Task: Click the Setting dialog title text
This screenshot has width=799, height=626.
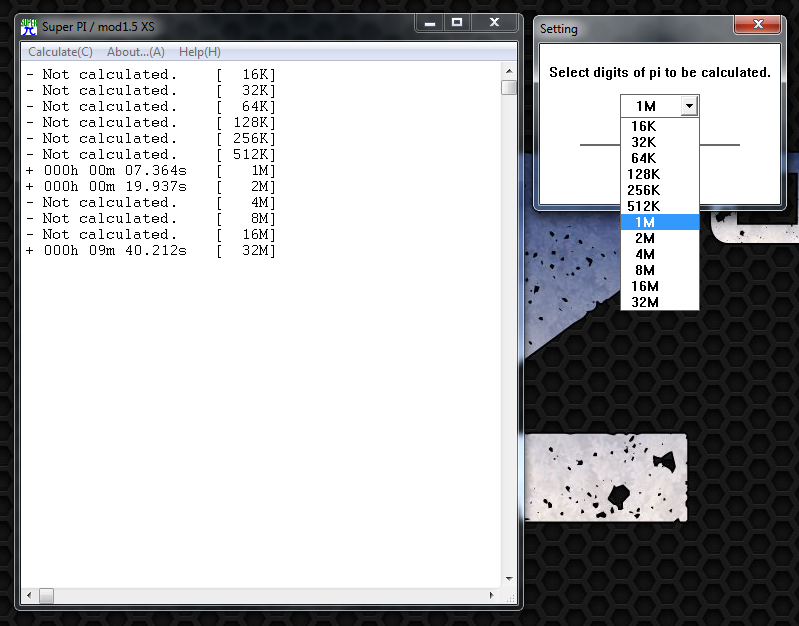Action: coord(559,29)
